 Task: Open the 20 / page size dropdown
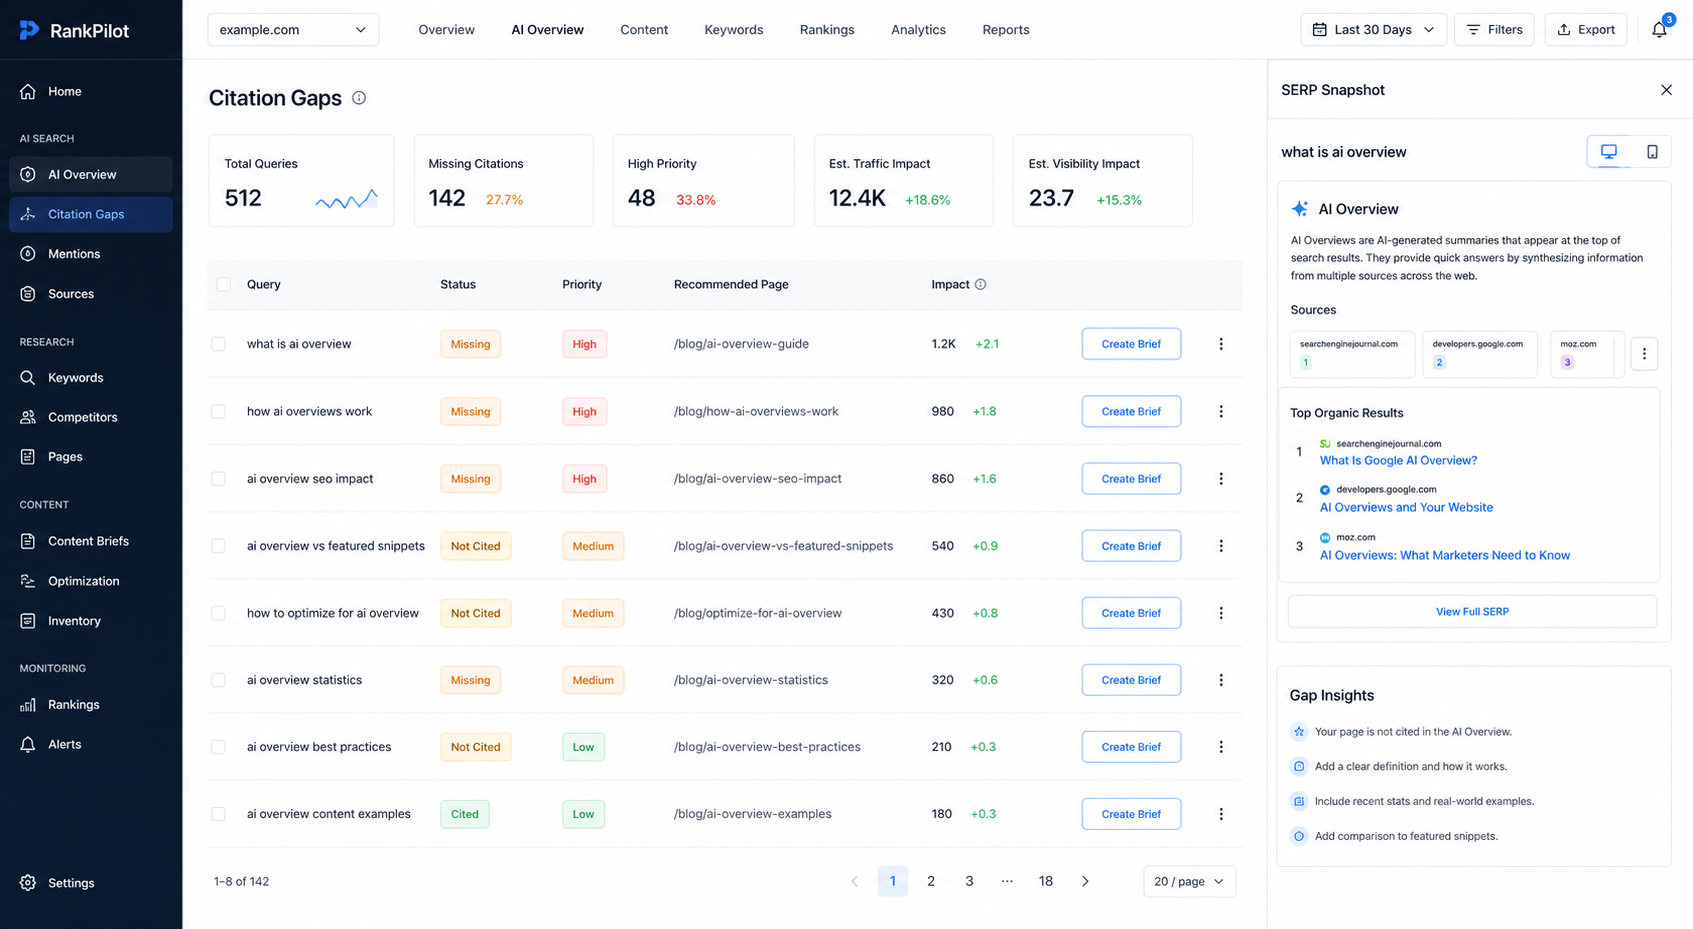pyautogui.click(x=1189, y=881)
